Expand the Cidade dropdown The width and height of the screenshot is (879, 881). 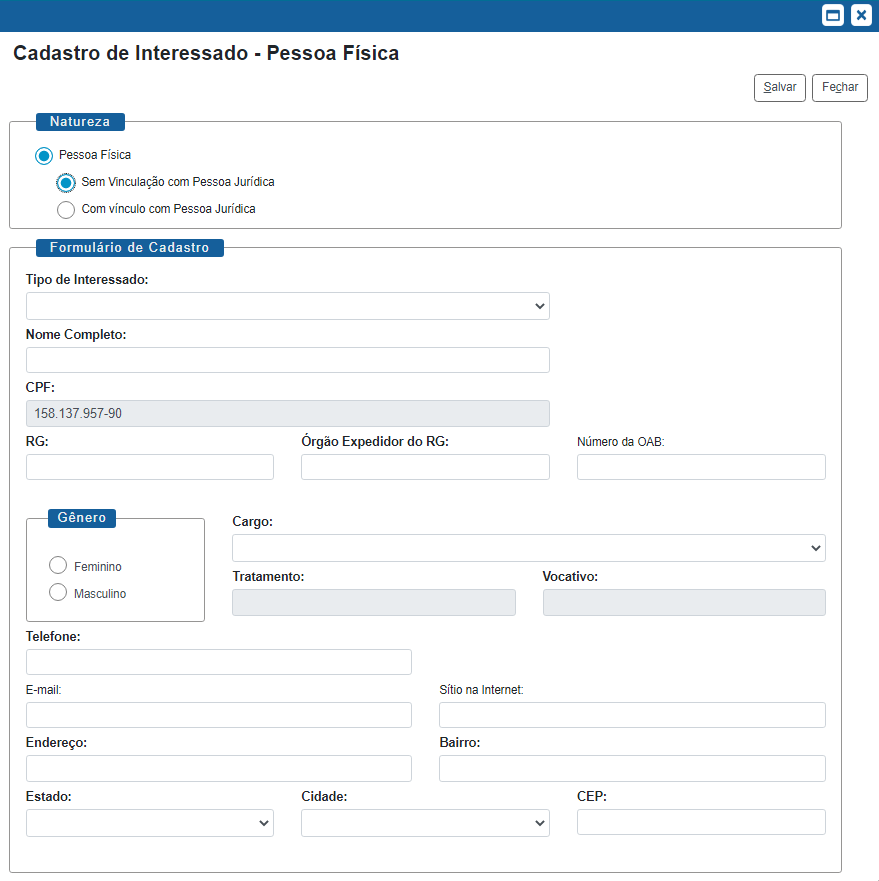pos(425,823)
